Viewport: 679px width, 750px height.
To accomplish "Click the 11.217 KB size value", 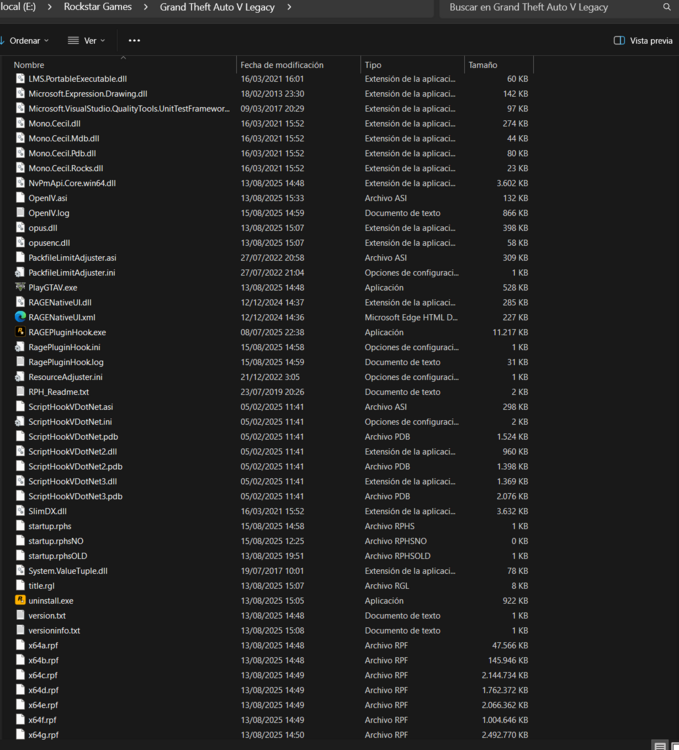I will [x=510, y=332].
